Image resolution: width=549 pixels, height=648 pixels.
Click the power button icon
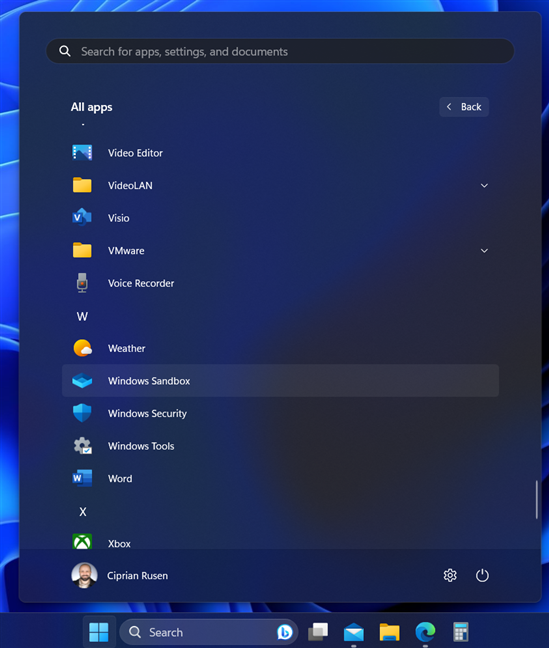[482, 575]
